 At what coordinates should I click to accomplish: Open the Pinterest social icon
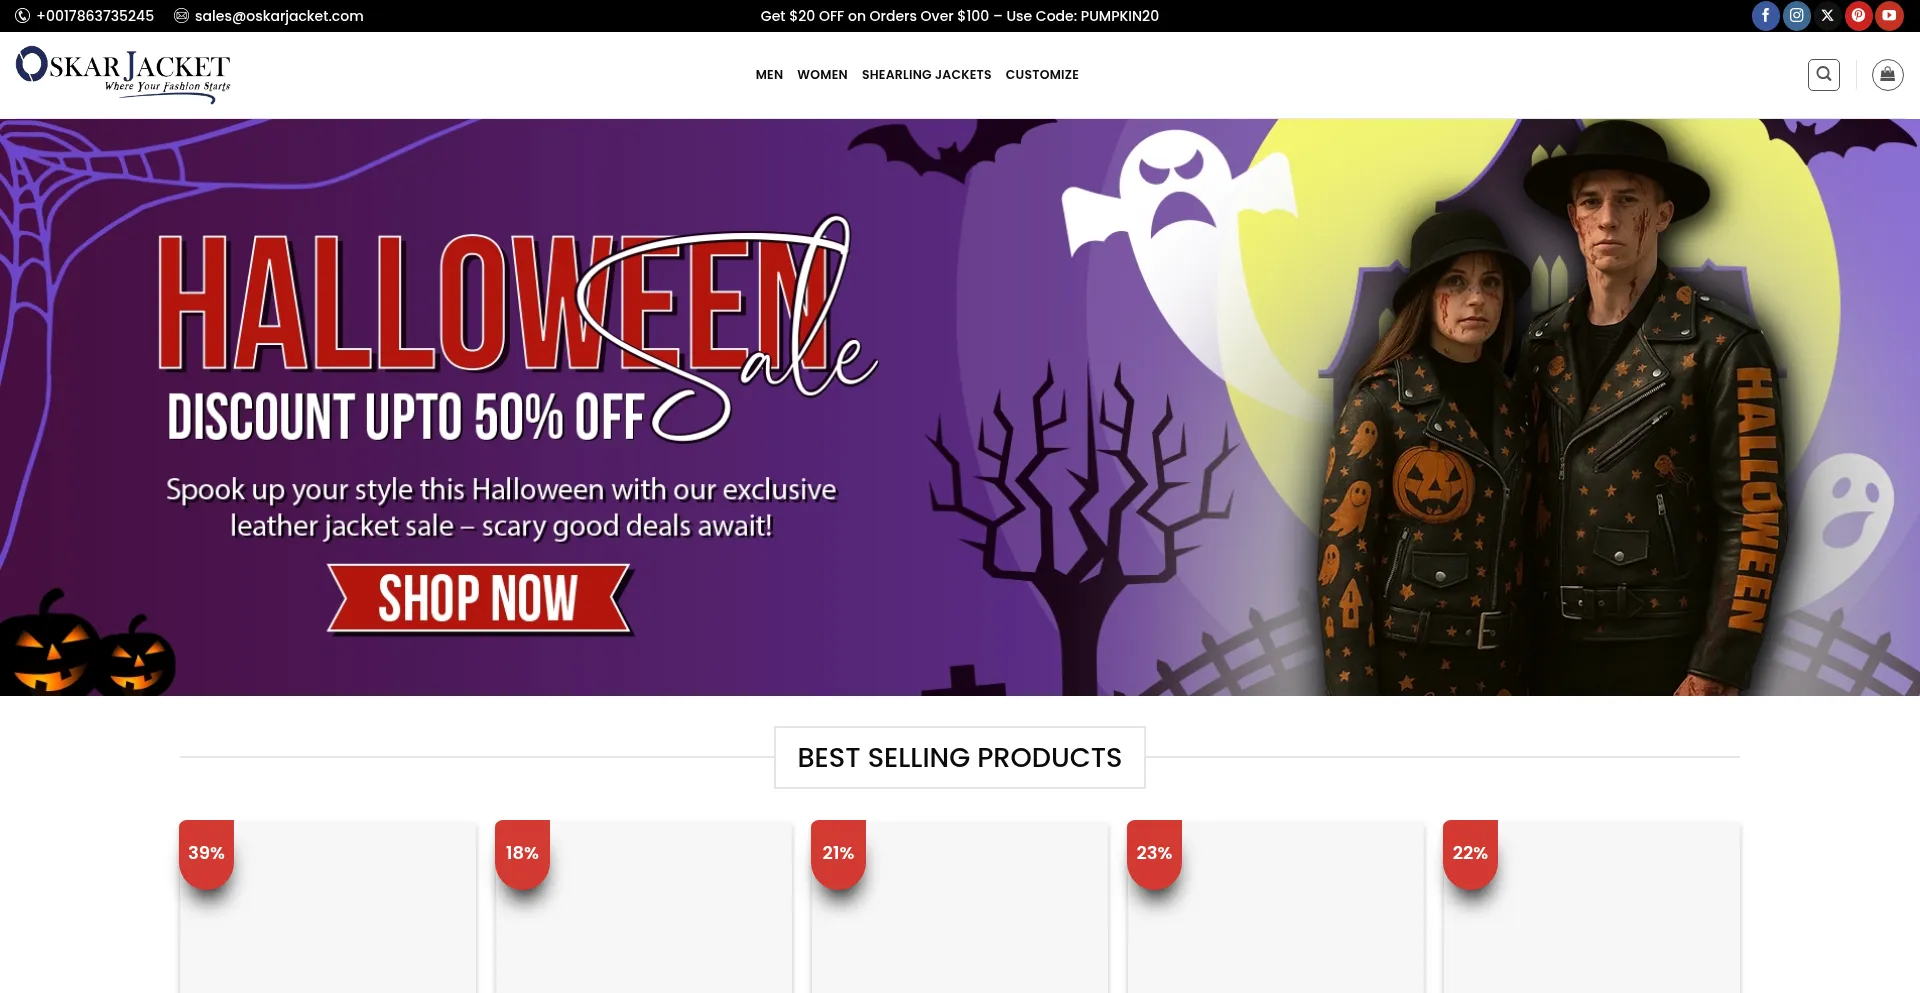click(x=1858, y=16)
